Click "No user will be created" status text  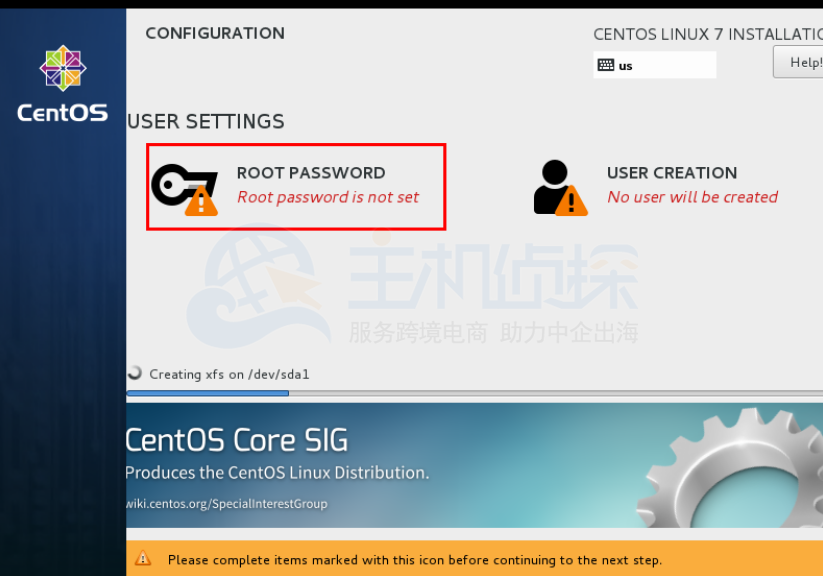pos(692,197)
